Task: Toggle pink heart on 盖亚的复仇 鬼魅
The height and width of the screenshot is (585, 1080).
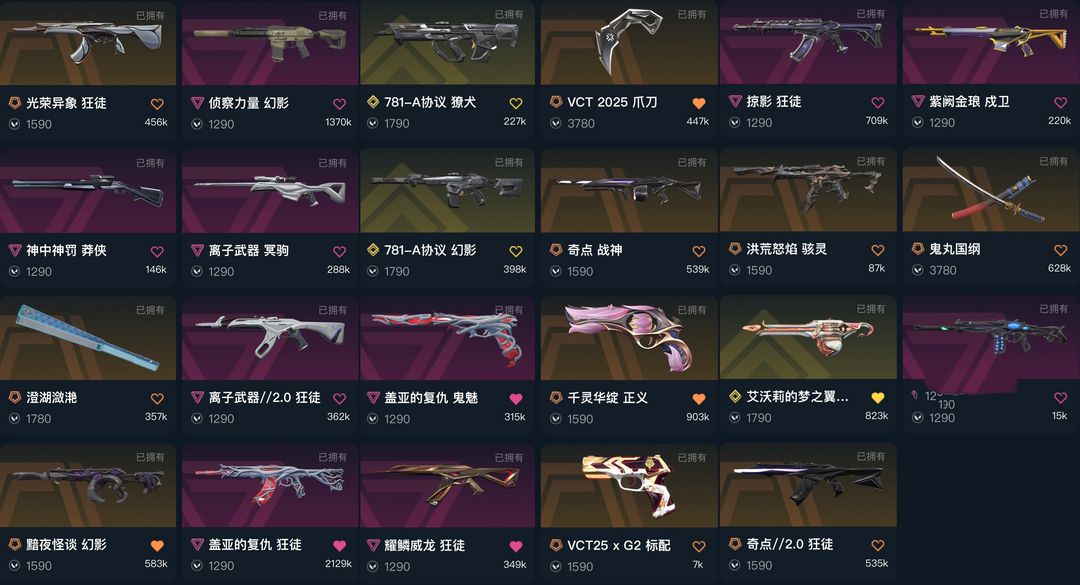Action: 516,398
